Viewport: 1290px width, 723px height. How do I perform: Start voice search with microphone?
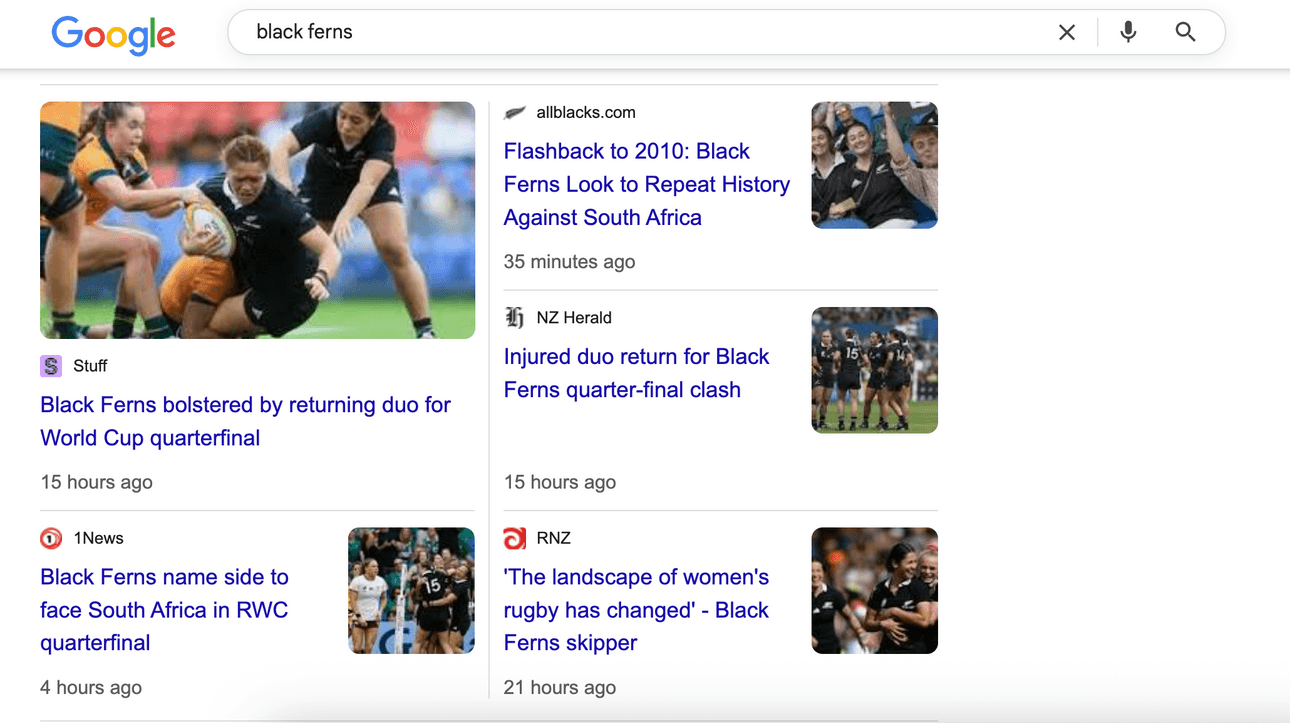coord(1128,32)
